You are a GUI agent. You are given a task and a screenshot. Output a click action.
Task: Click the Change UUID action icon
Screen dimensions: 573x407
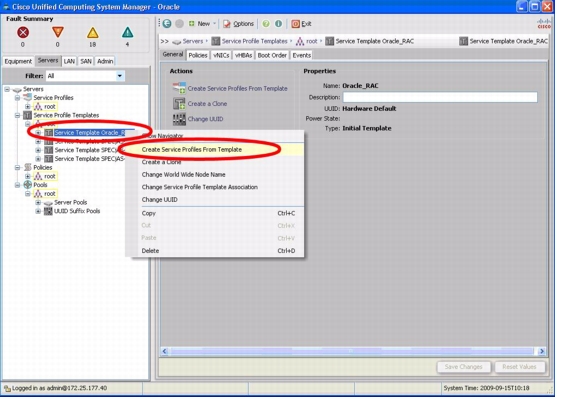[179, 119]
